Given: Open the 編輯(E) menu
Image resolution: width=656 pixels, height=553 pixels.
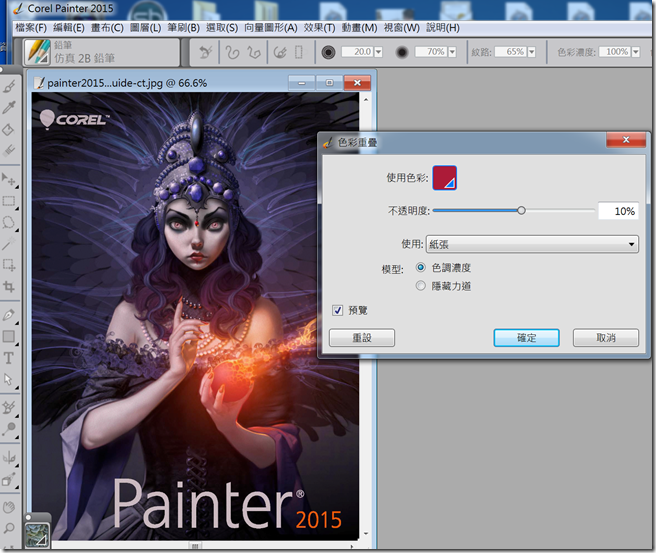Looking at the screenshot, I should [69, 28].
